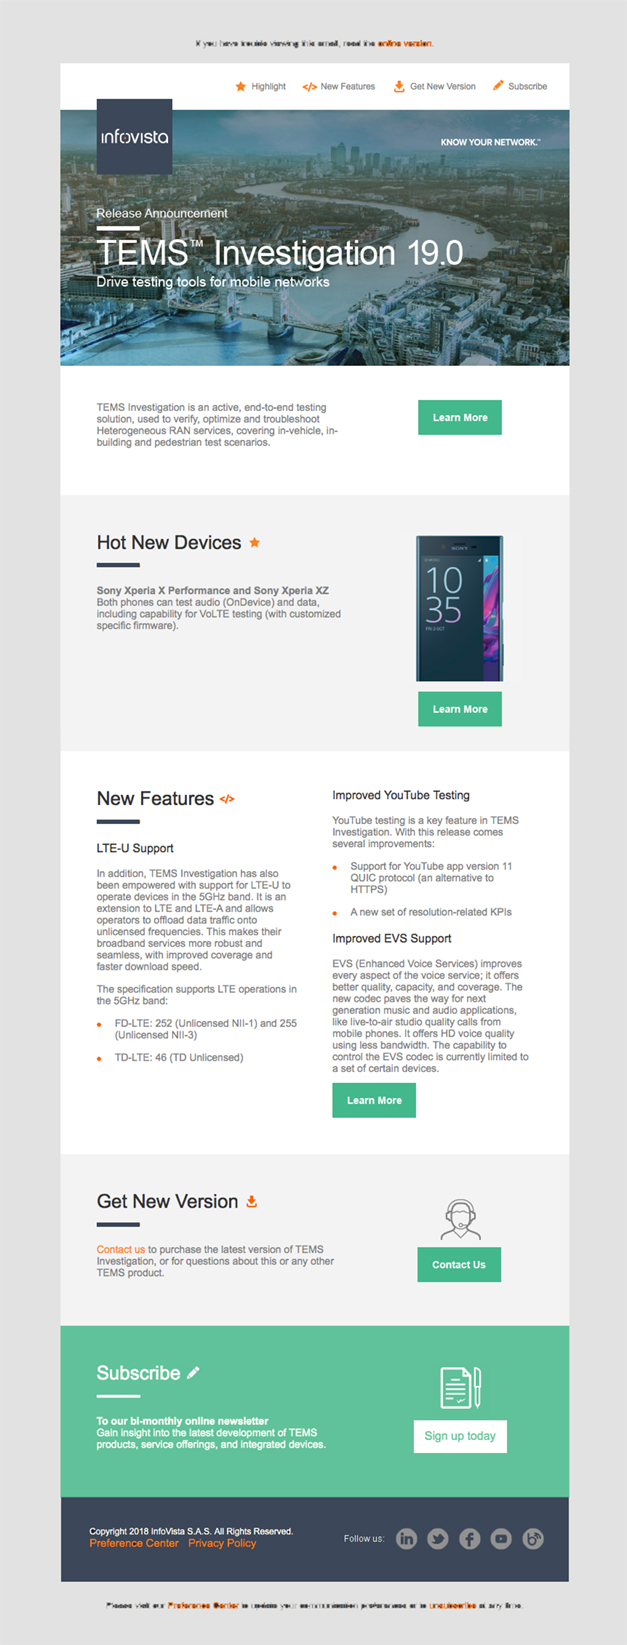Jump to Highlight in the top navigation
The width and height of the screenshot is (627, 1645).
(x=260, y=86)
